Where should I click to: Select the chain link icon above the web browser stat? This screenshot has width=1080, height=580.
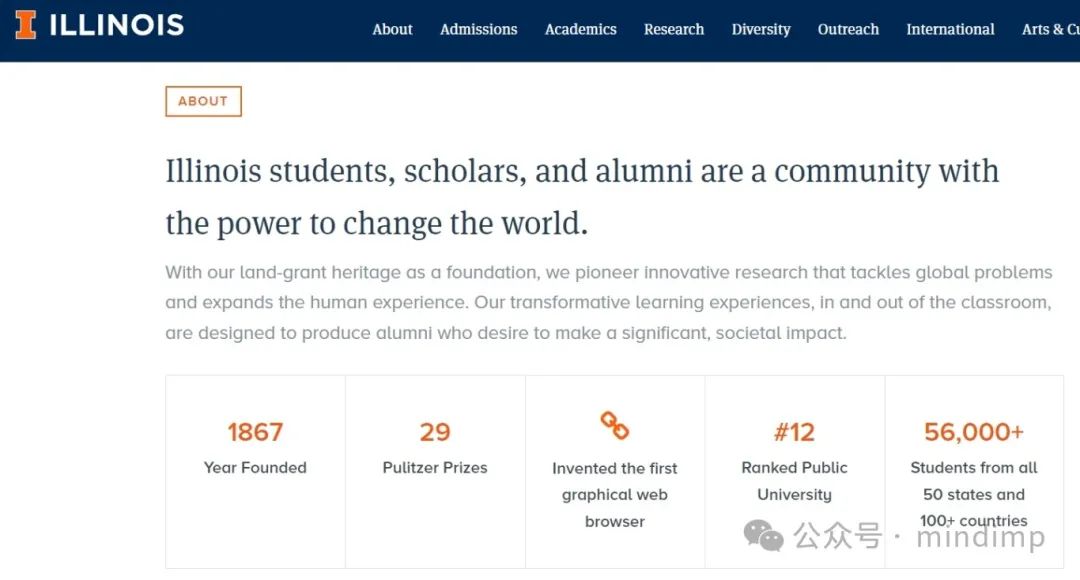tap(614, 427)
